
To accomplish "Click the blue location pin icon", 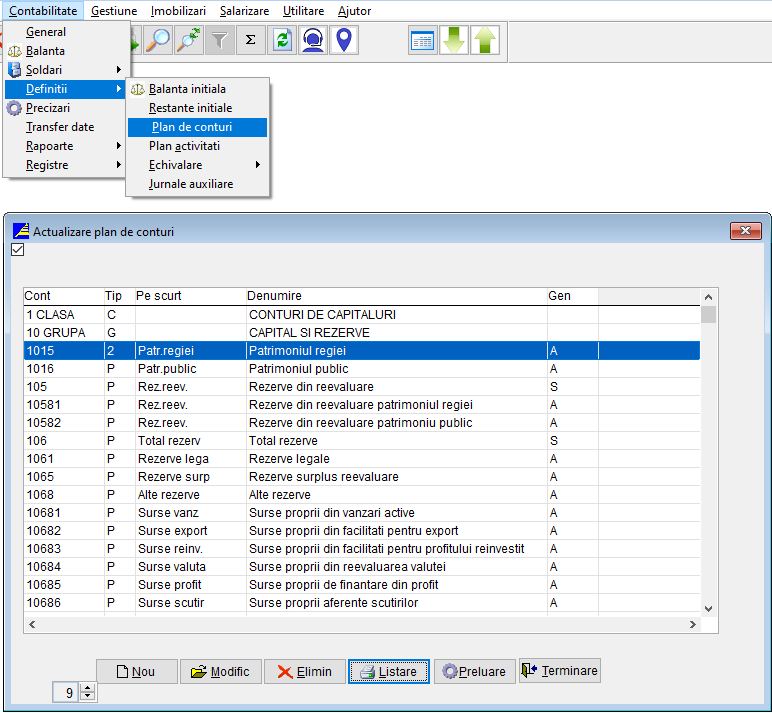I will (344, 40).
